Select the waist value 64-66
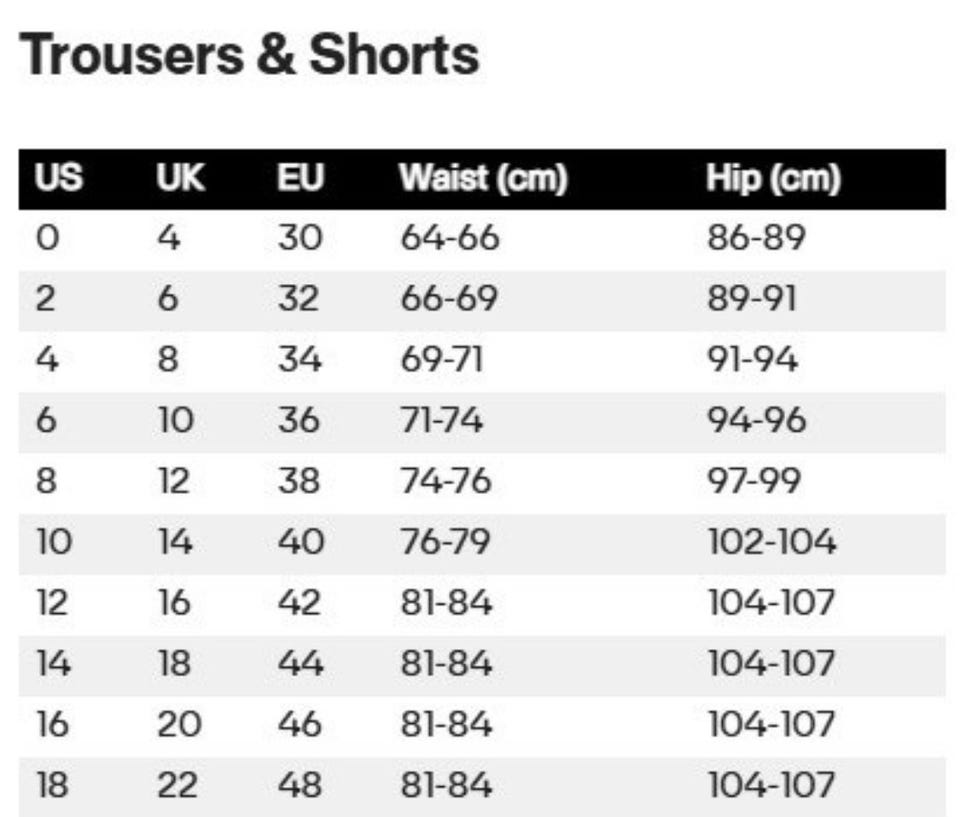This screenshot has height=817, width=960. 449,238
